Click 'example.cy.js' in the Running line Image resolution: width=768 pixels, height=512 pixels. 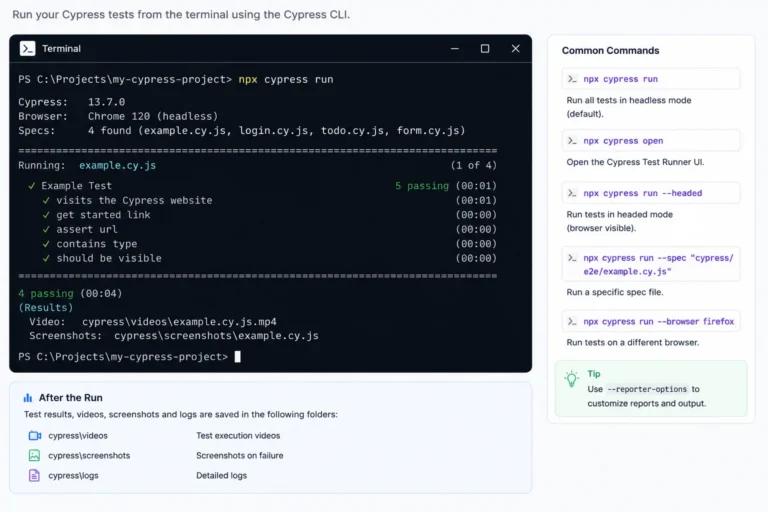pyautogui.click(x=118, y=166)
